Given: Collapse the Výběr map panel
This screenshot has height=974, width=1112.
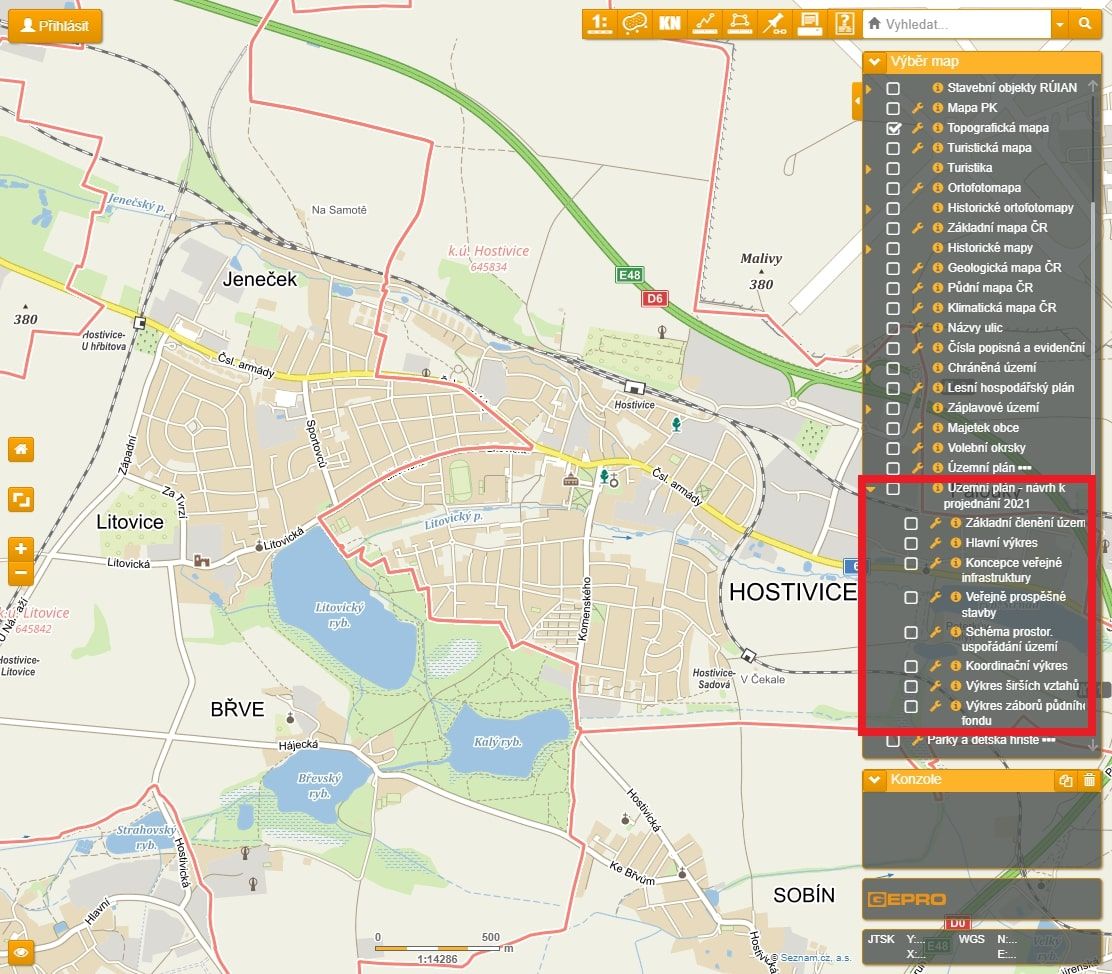Looking at the screenshot, I should pyautogui.click(x=875, y=62).
